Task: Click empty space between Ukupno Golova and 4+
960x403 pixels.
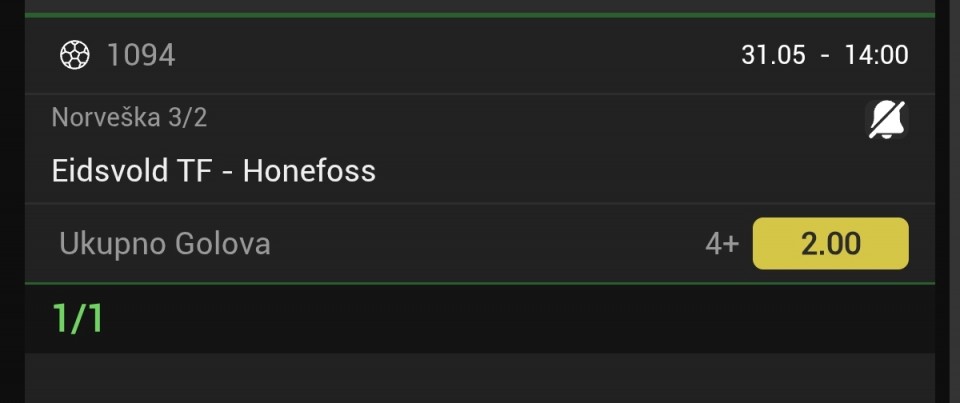Action: pos(488,243)
